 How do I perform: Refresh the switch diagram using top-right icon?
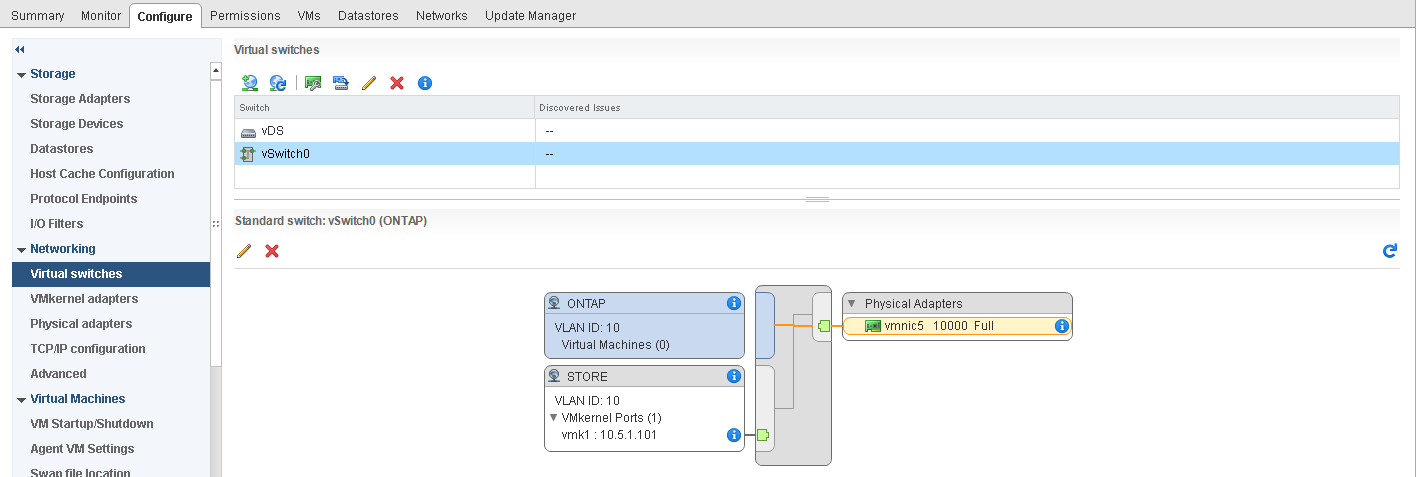(x=1389, y=251)
